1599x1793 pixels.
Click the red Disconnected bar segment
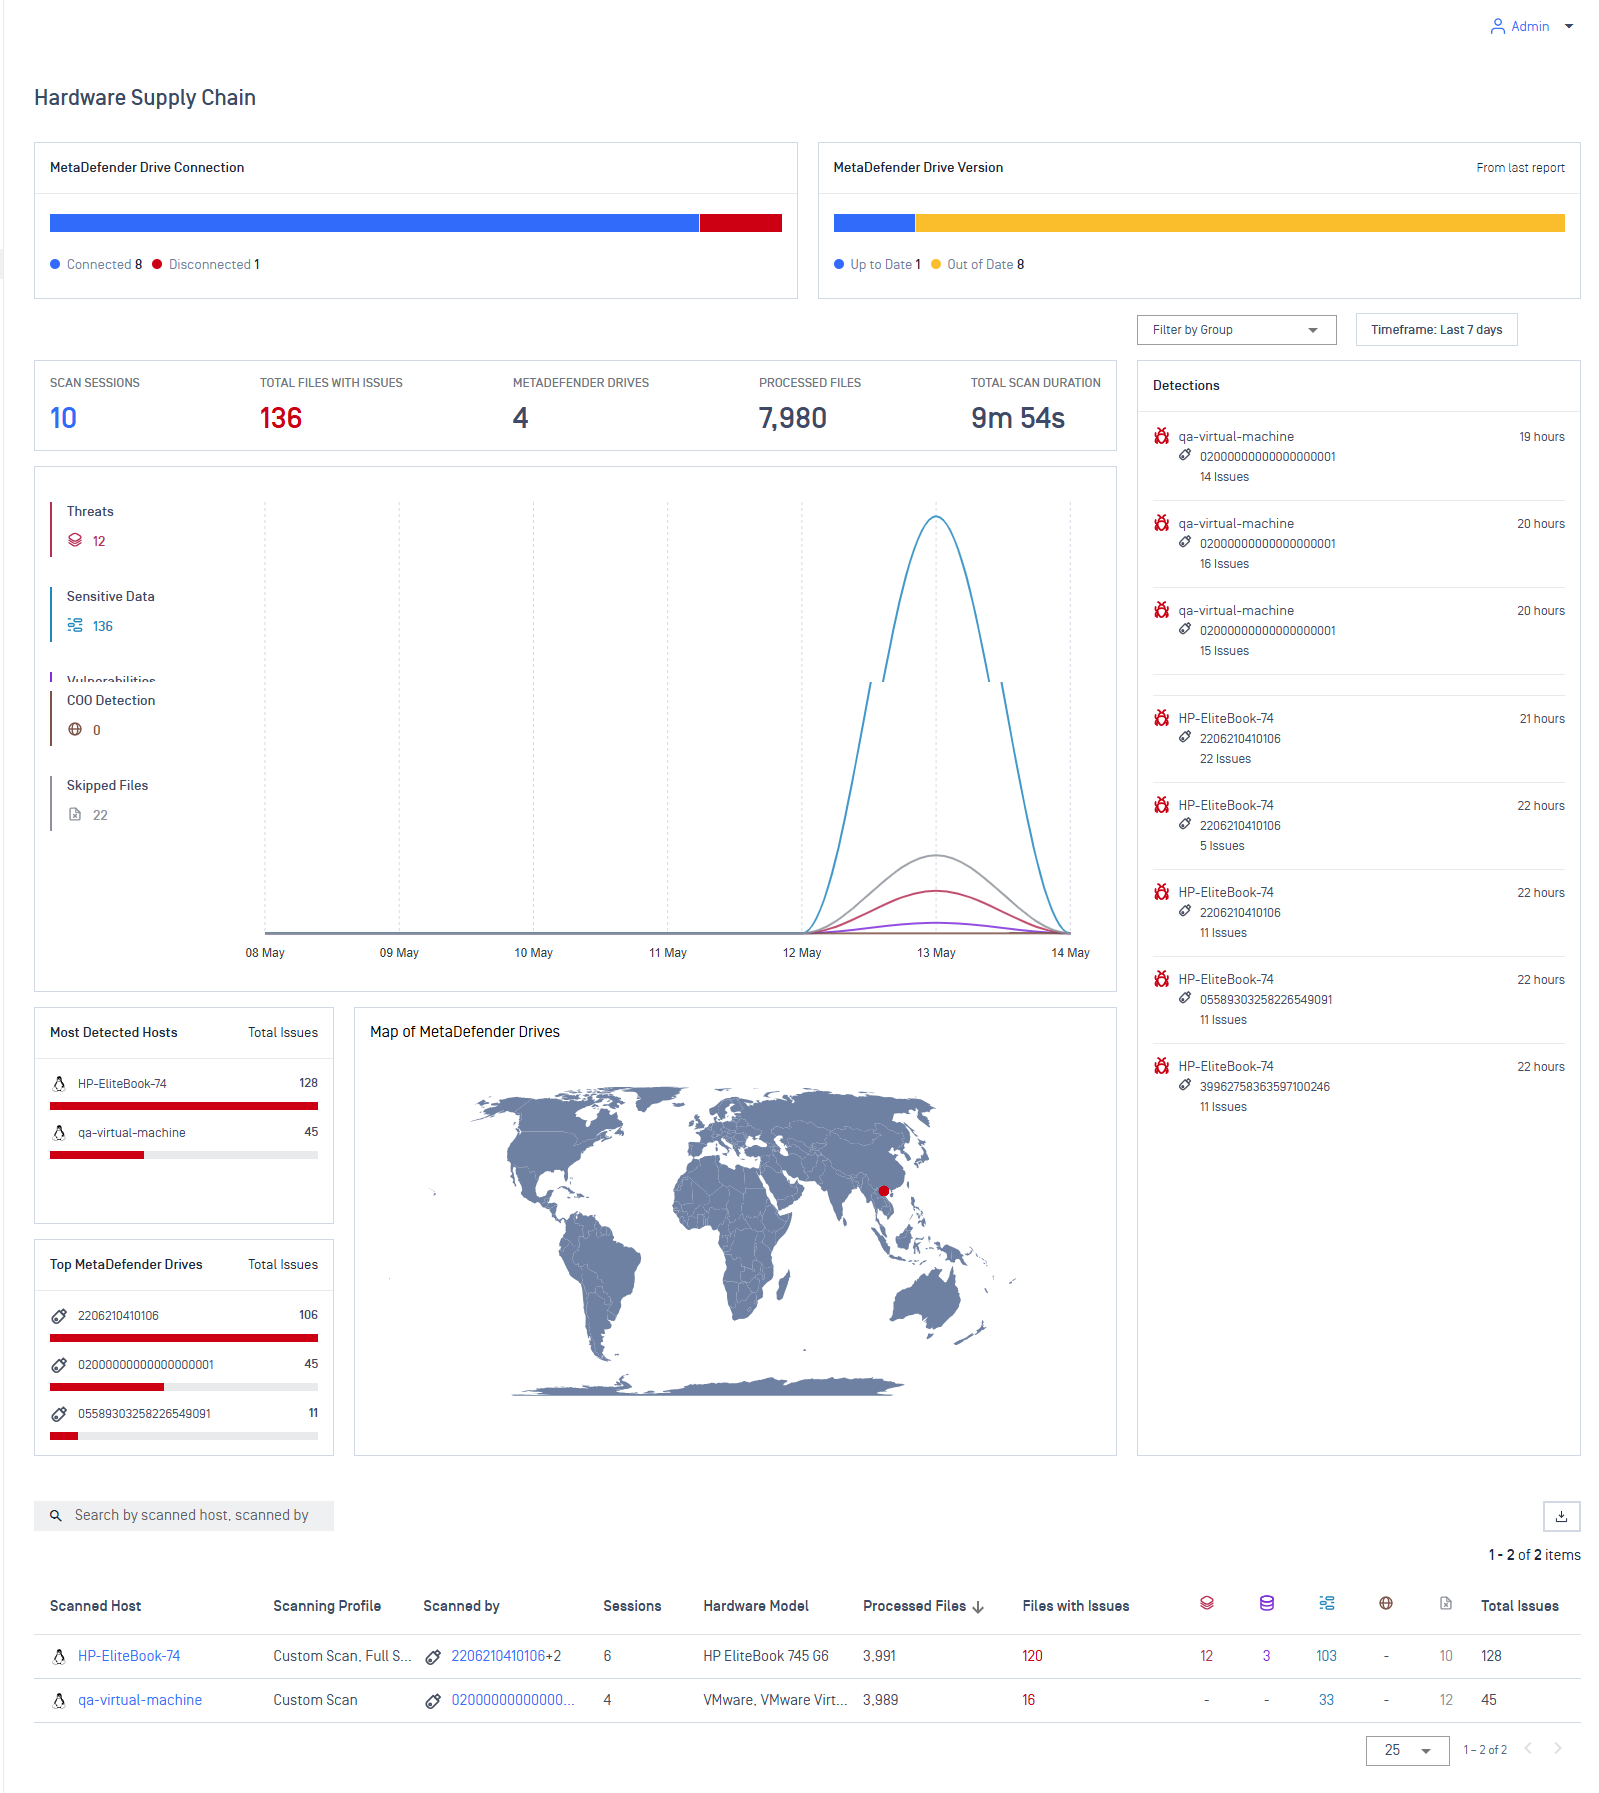pyautogui.click(x=741, y=223)
